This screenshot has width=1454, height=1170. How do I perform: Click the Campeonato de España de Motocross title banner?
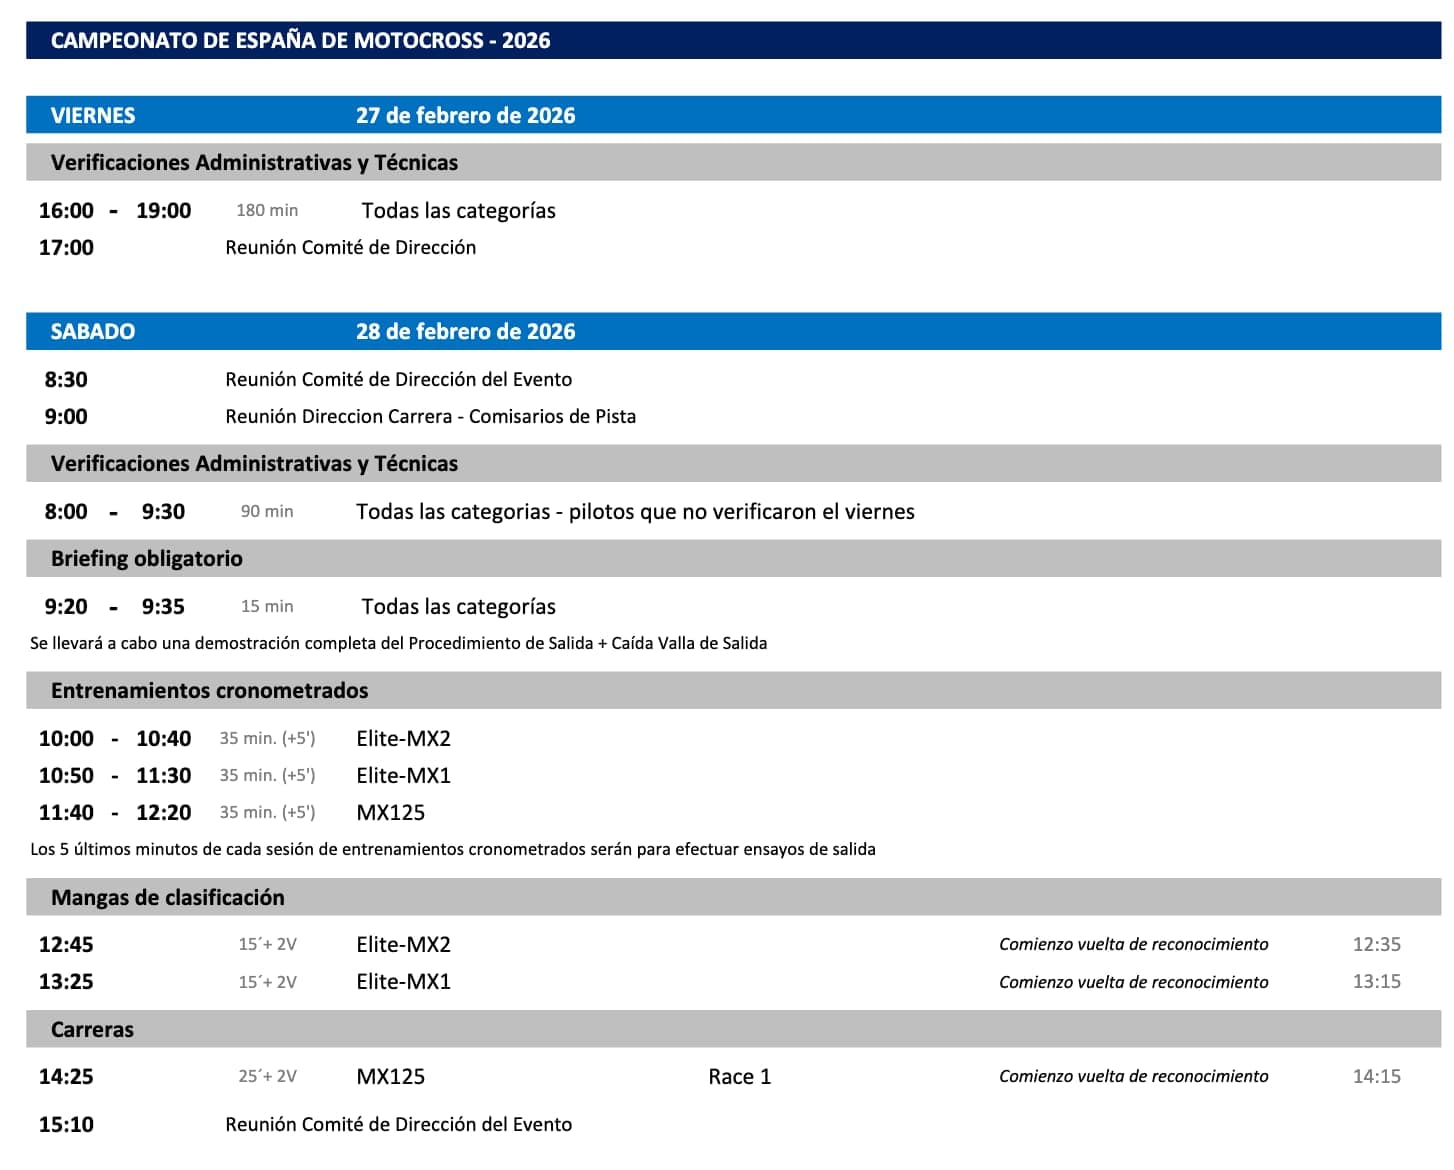300,41
